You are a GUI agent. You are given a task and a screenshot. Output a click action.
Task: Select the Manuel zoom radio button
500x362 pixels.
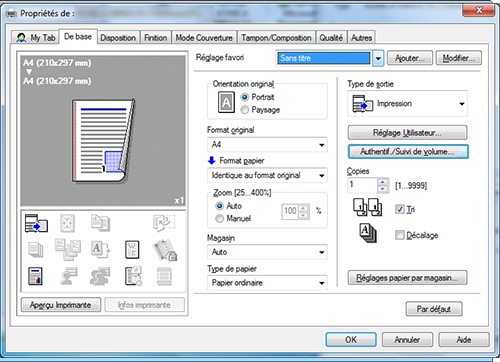point(219,219)
